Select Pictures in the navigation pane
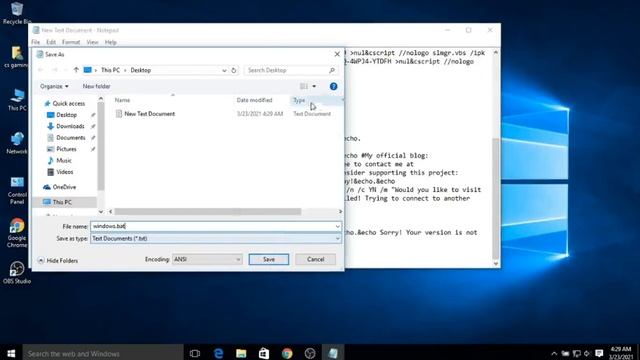Screen dimensions: 640x360 [62, 149]
